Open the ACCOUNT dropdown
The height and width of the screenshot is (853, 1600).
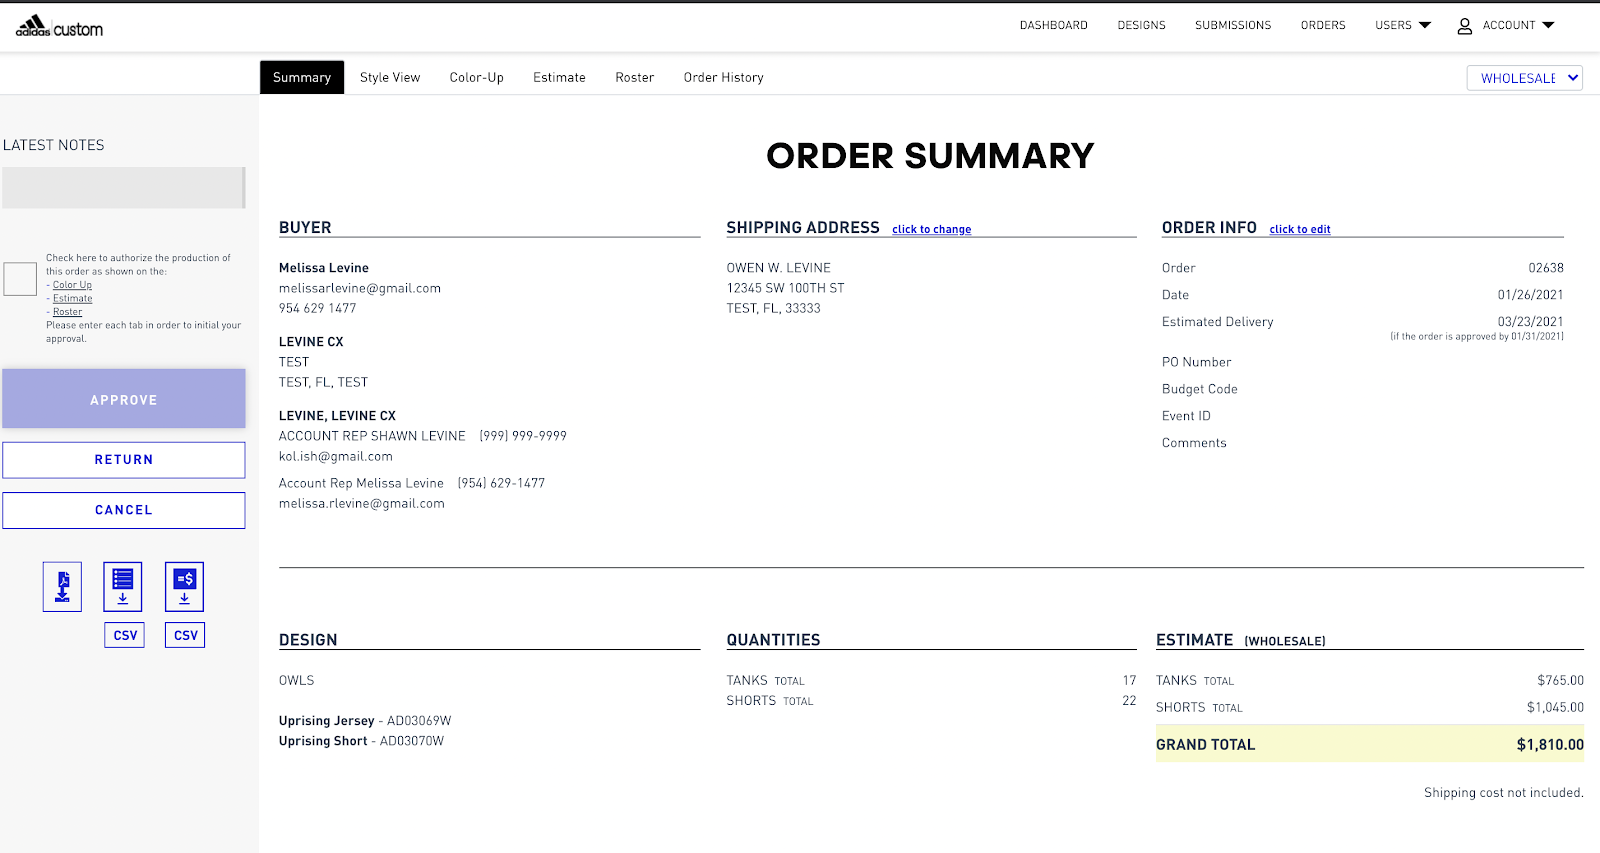[x=1510, y=25]
